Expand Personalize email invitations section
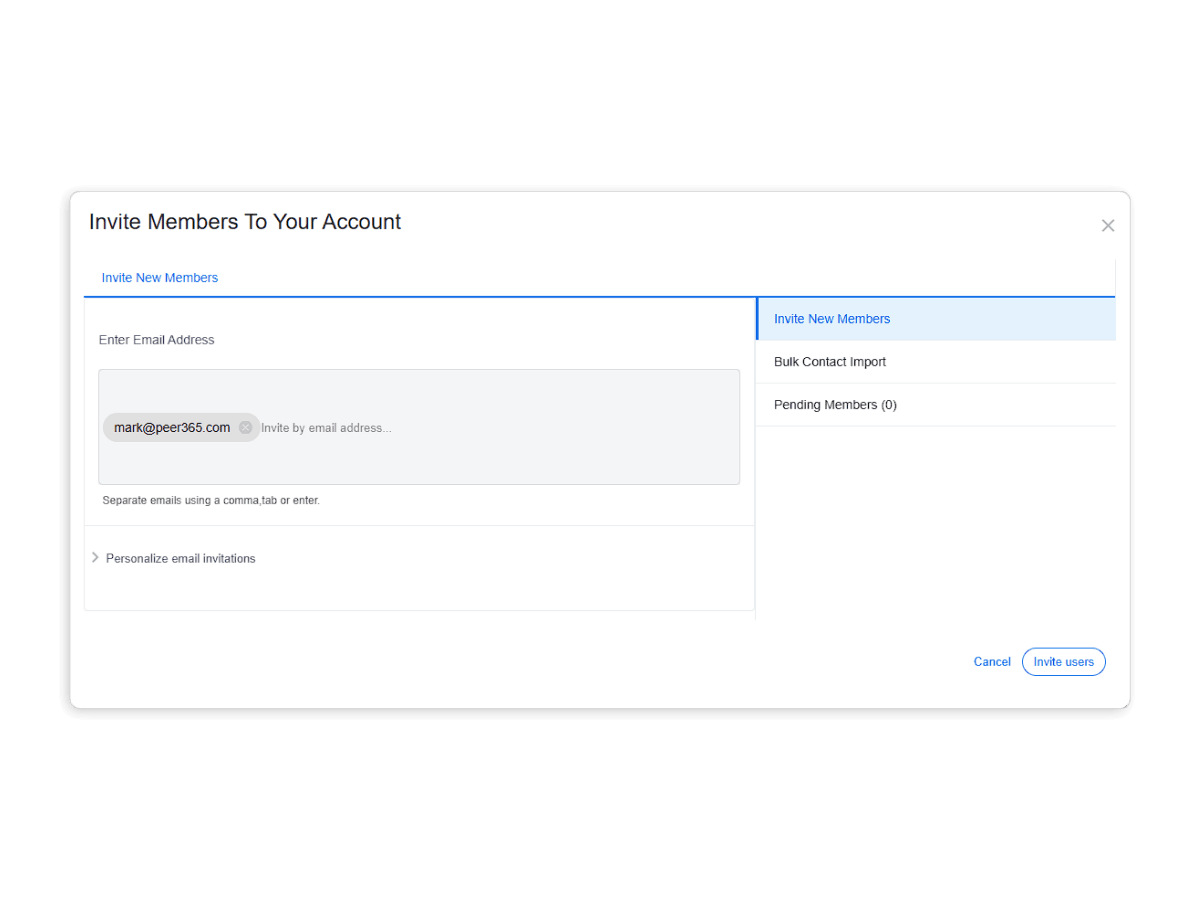This screenshot has height=900, width=1200. click(173, 558)
